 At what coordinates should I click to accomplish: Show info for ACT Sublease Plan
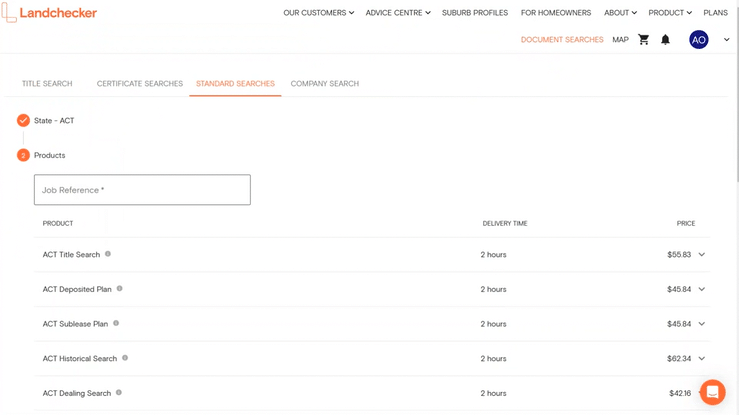(116, 323)
